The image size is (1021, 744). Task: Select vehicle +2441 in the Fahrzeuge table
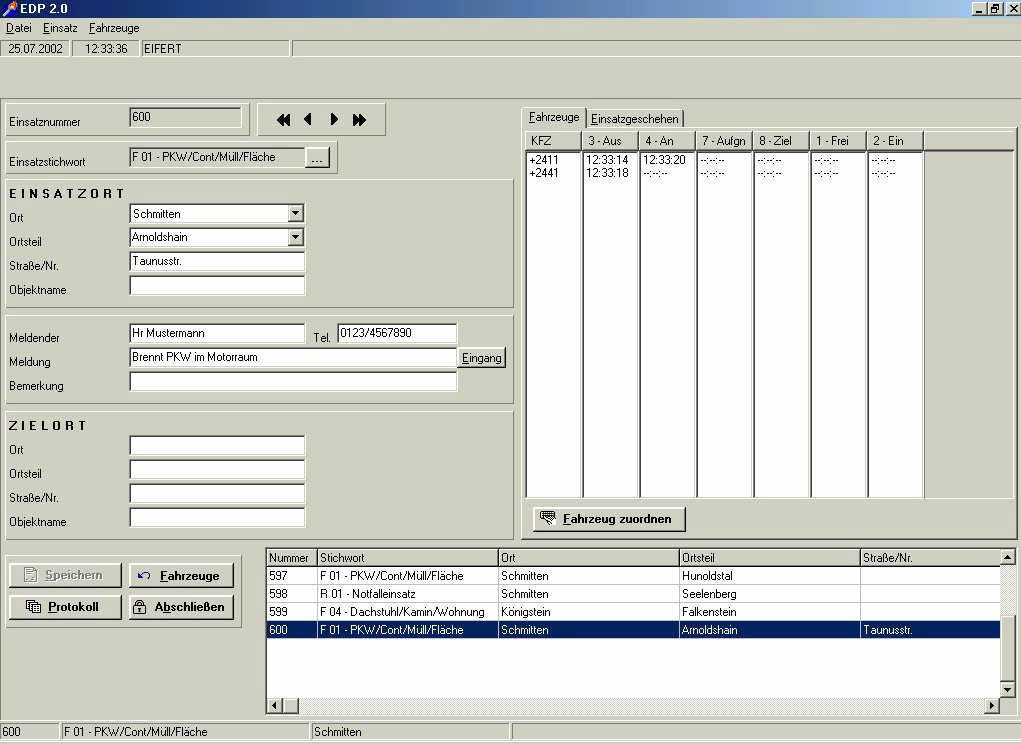click(545, 173)
